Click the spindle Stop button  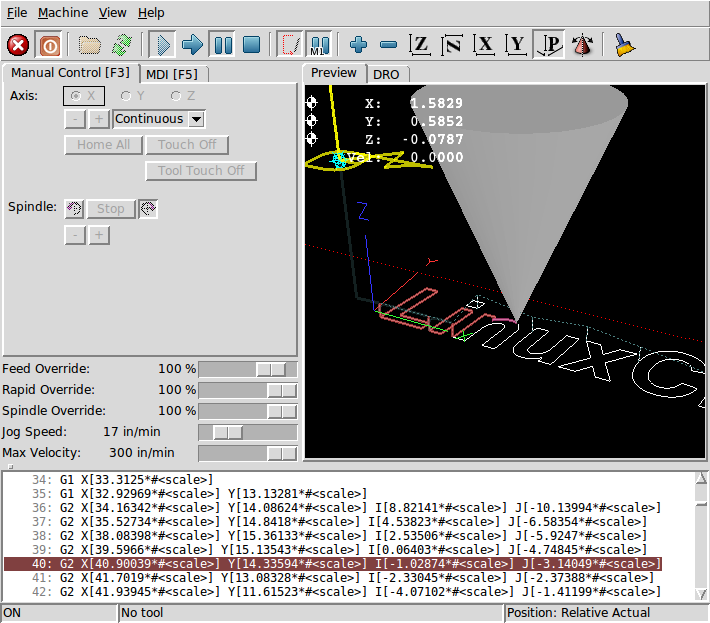tap(111, 209)
